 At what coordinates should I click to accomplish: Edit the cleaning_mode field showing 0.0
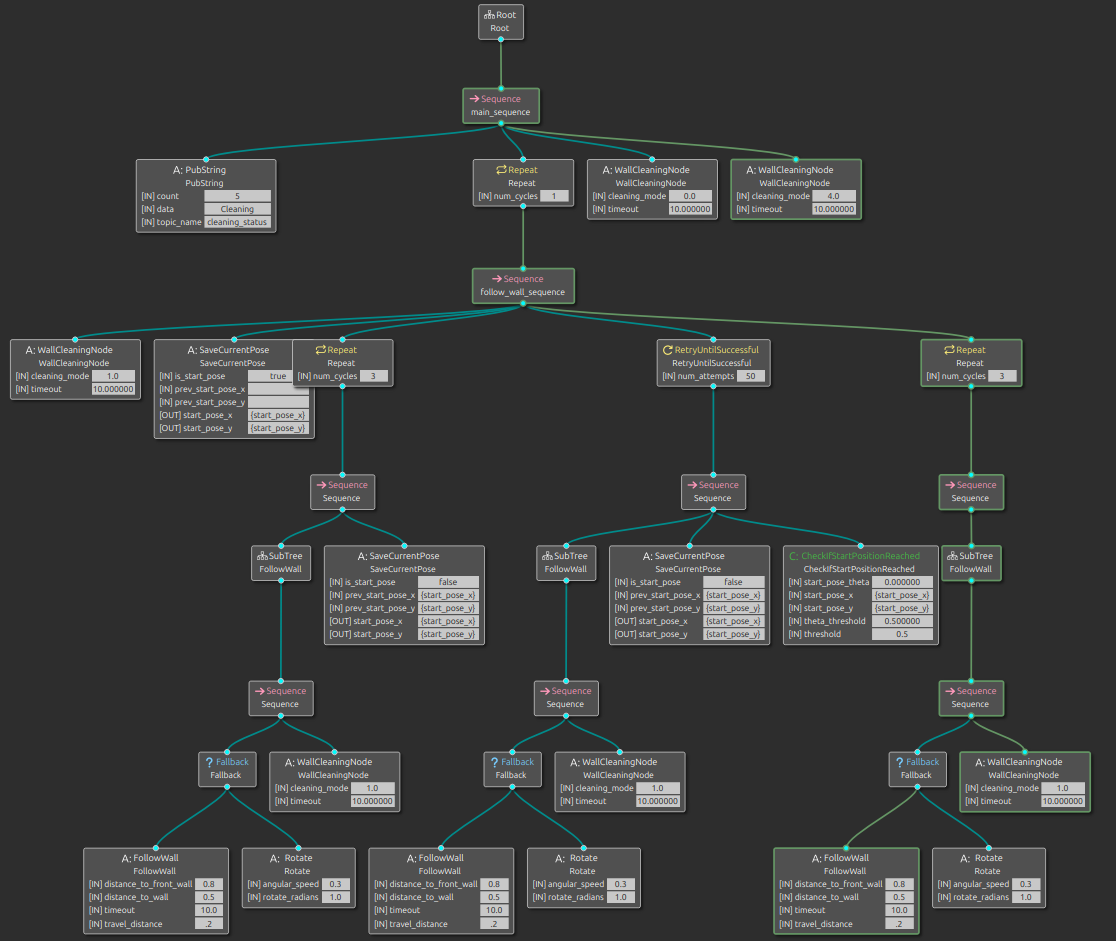tap(690, 196)
